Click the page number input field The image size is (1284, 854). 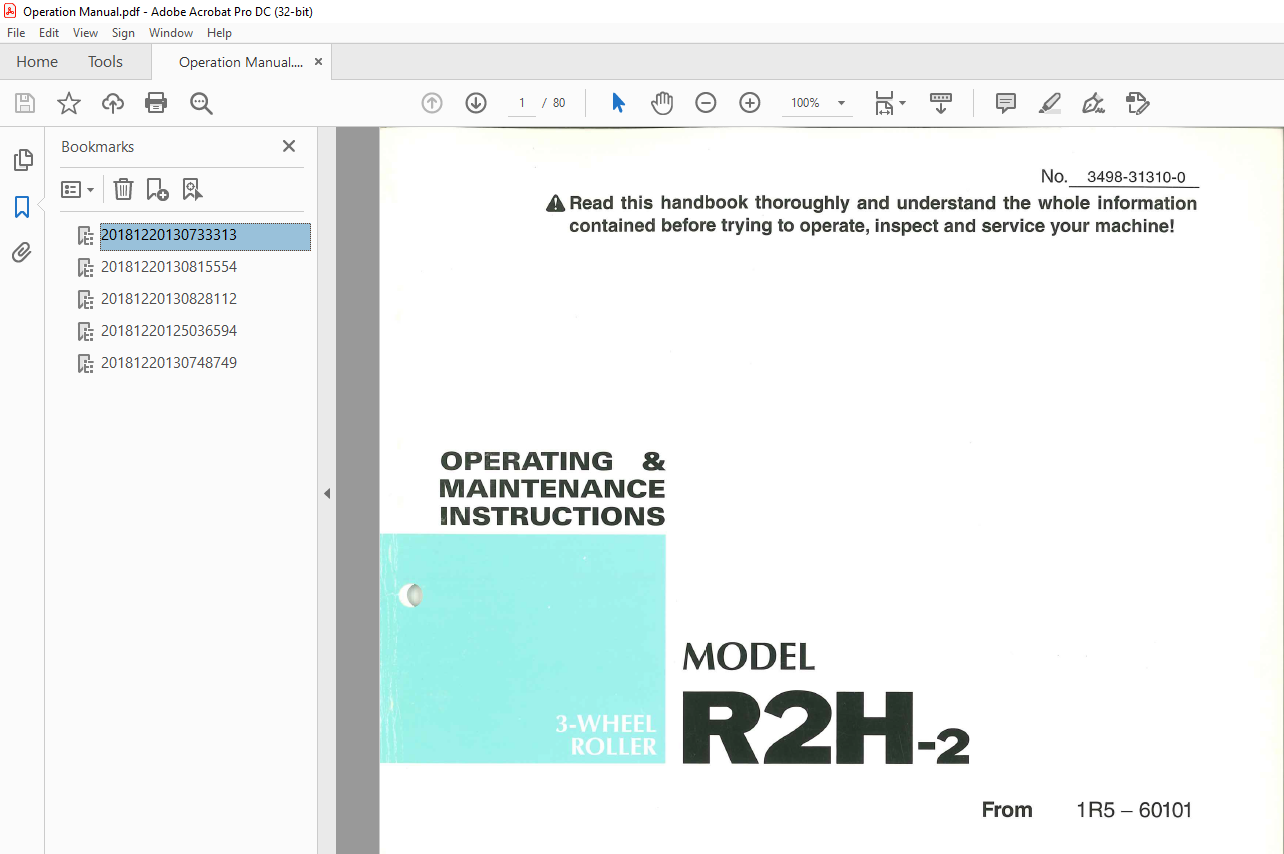[522, 103]
